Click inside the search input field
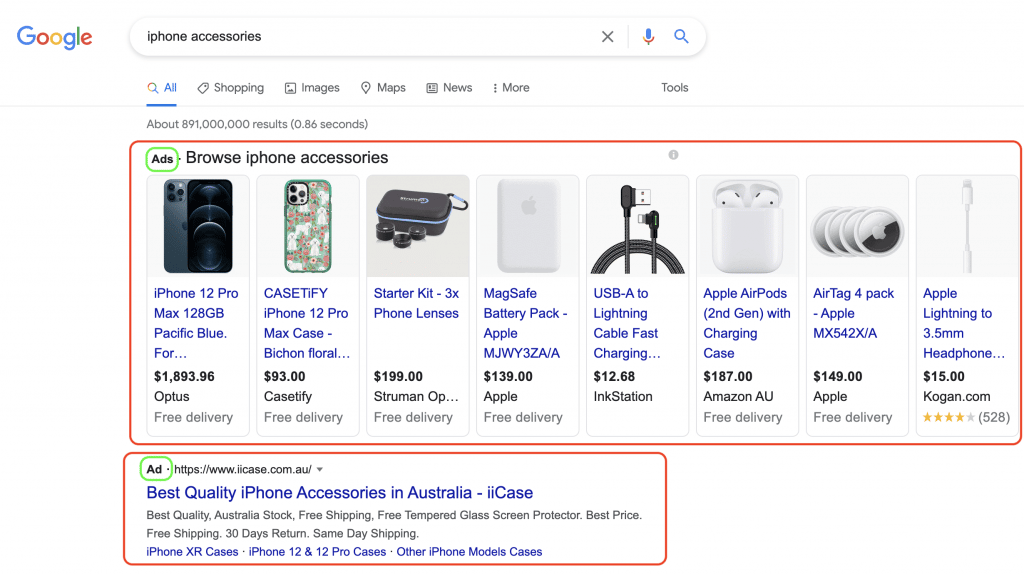This screenshot has height=574, width=1024. pos(360,37)
